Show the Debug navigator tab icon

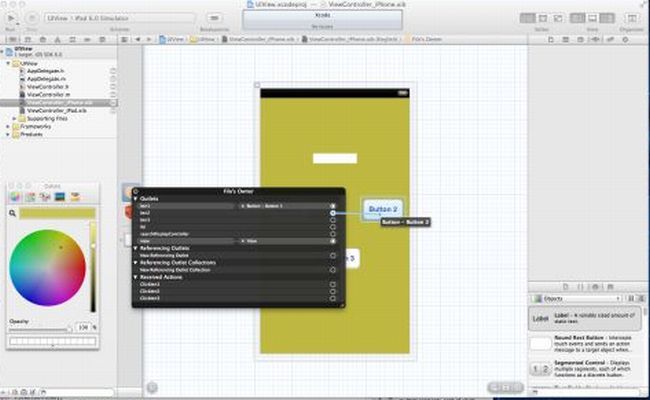(73, 40)
